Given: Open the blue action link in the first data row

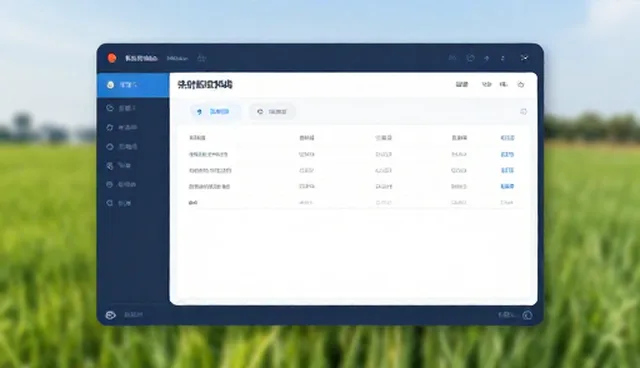Looking at the screenshot, I should 507,155.
